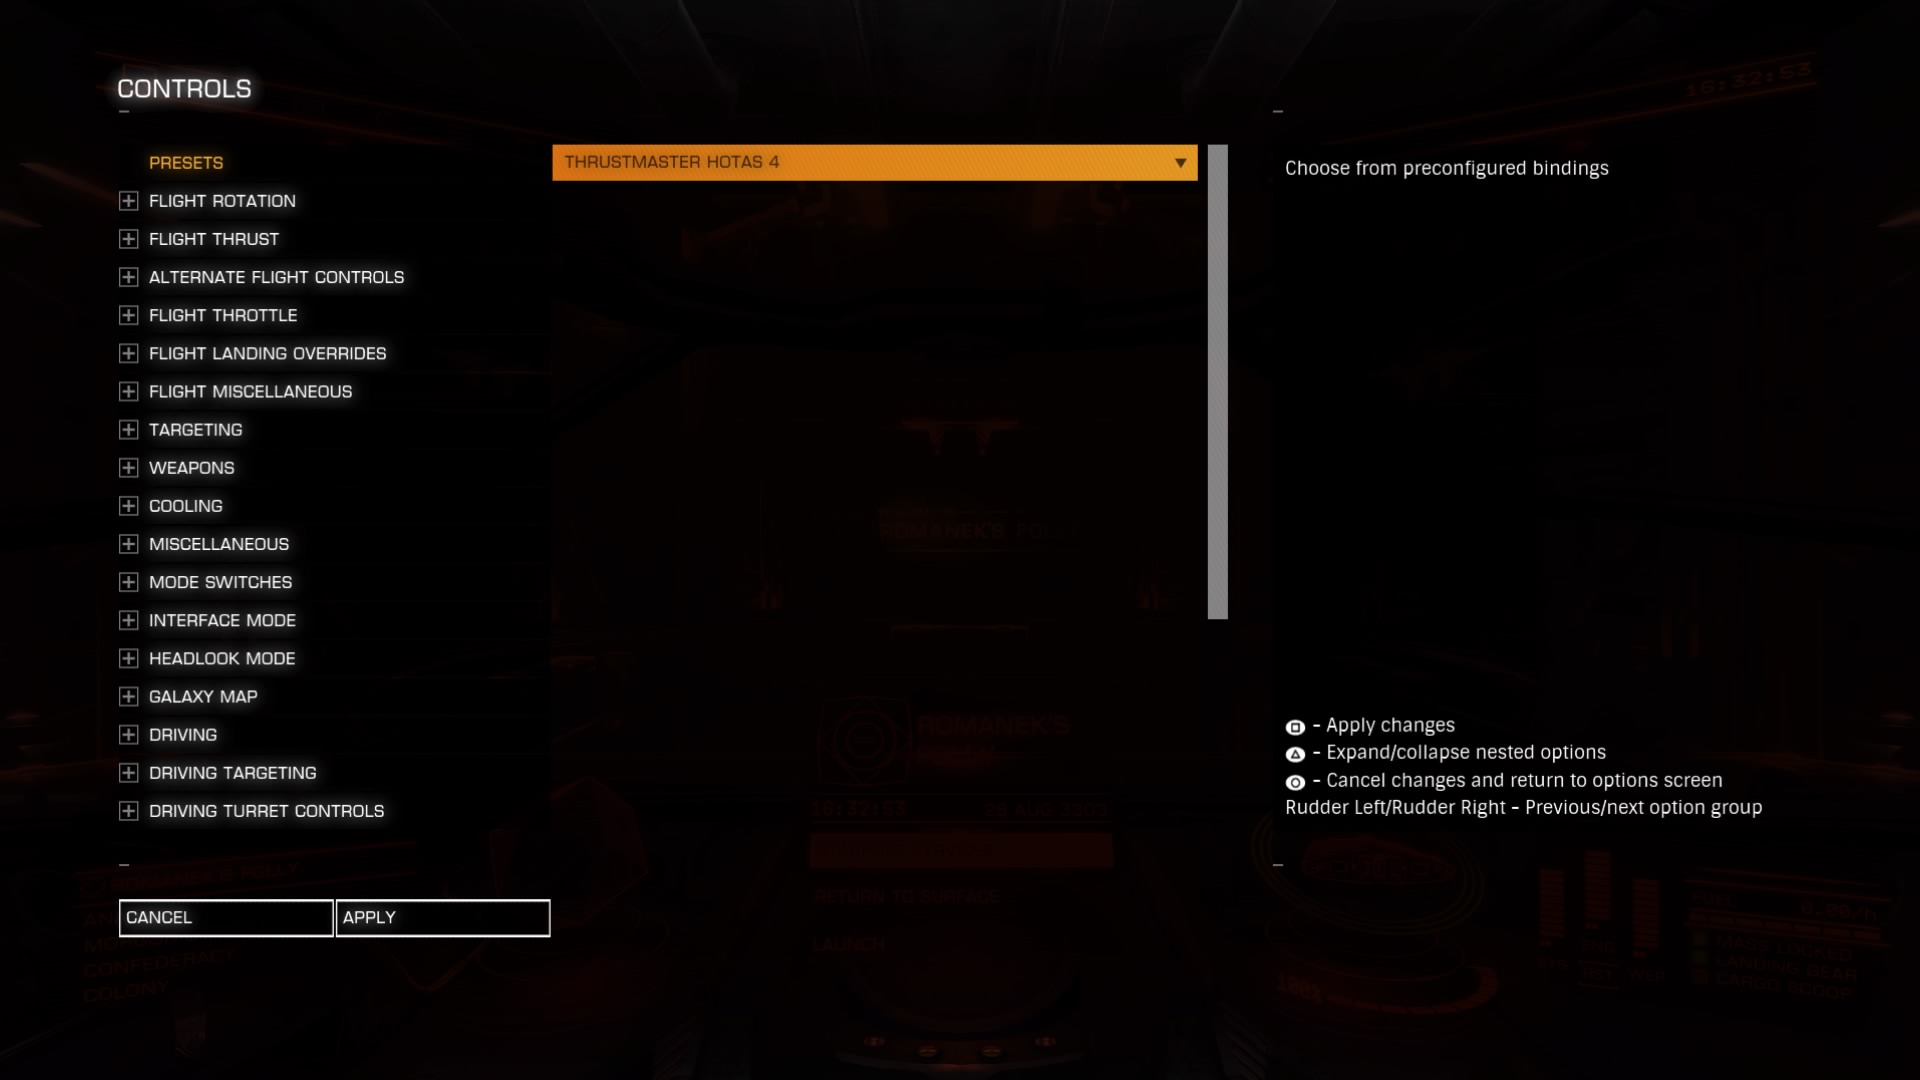The image size is (1920, 1080).
Task: Select the Presets menu item
Action: pos(186,161)
